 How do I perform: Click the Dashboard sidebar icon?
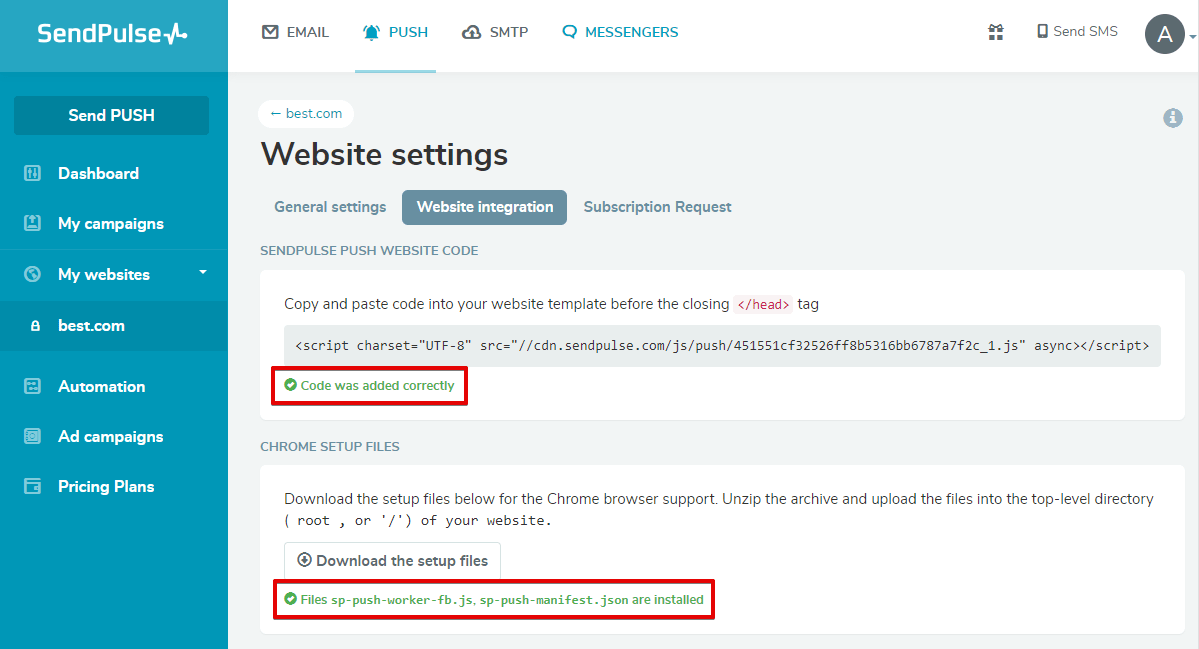click(x=33, y=173)
